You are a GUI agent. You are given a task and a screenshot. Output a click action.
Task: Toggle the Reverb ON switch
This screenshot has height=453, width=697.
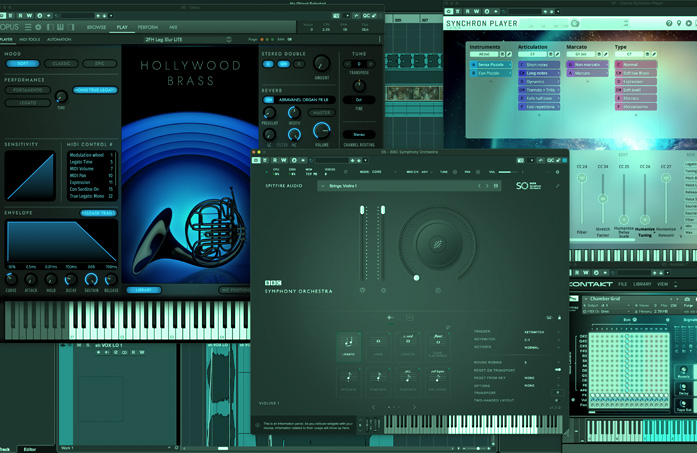(x=268, y=100)
